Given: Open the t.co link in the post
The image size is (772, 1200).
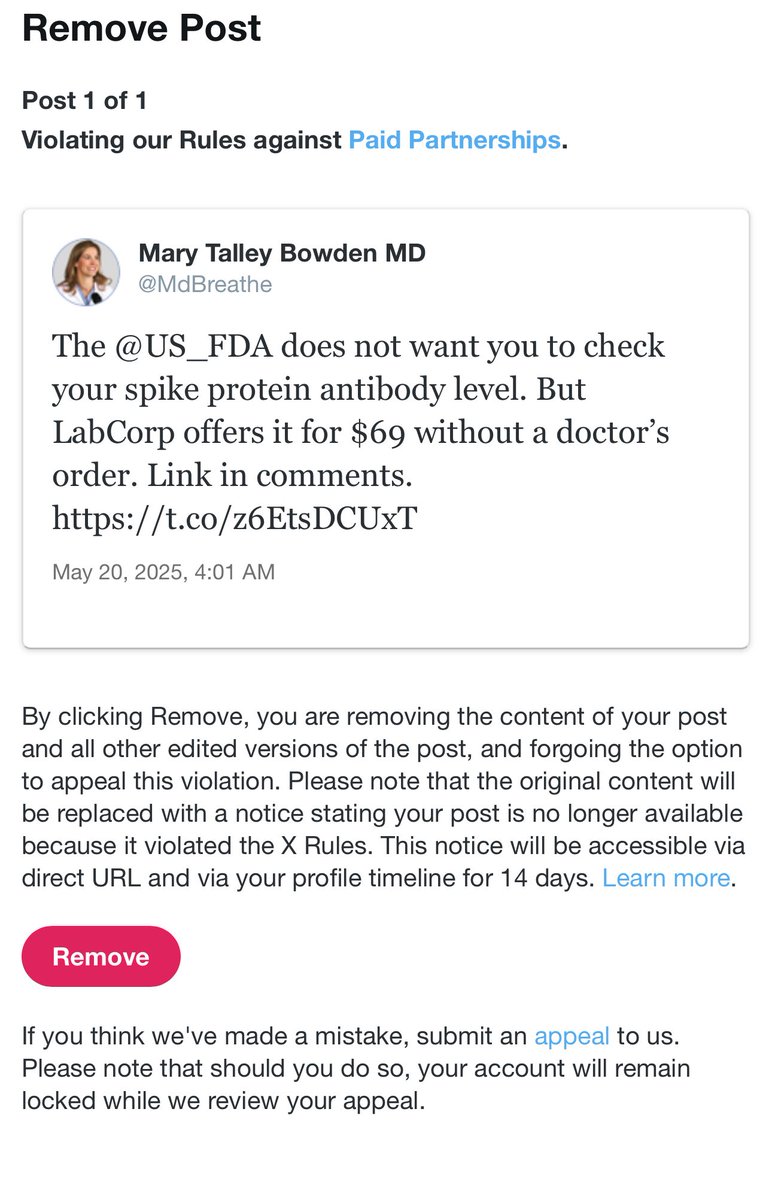Looking at the screenshot, I should point(234,520).
